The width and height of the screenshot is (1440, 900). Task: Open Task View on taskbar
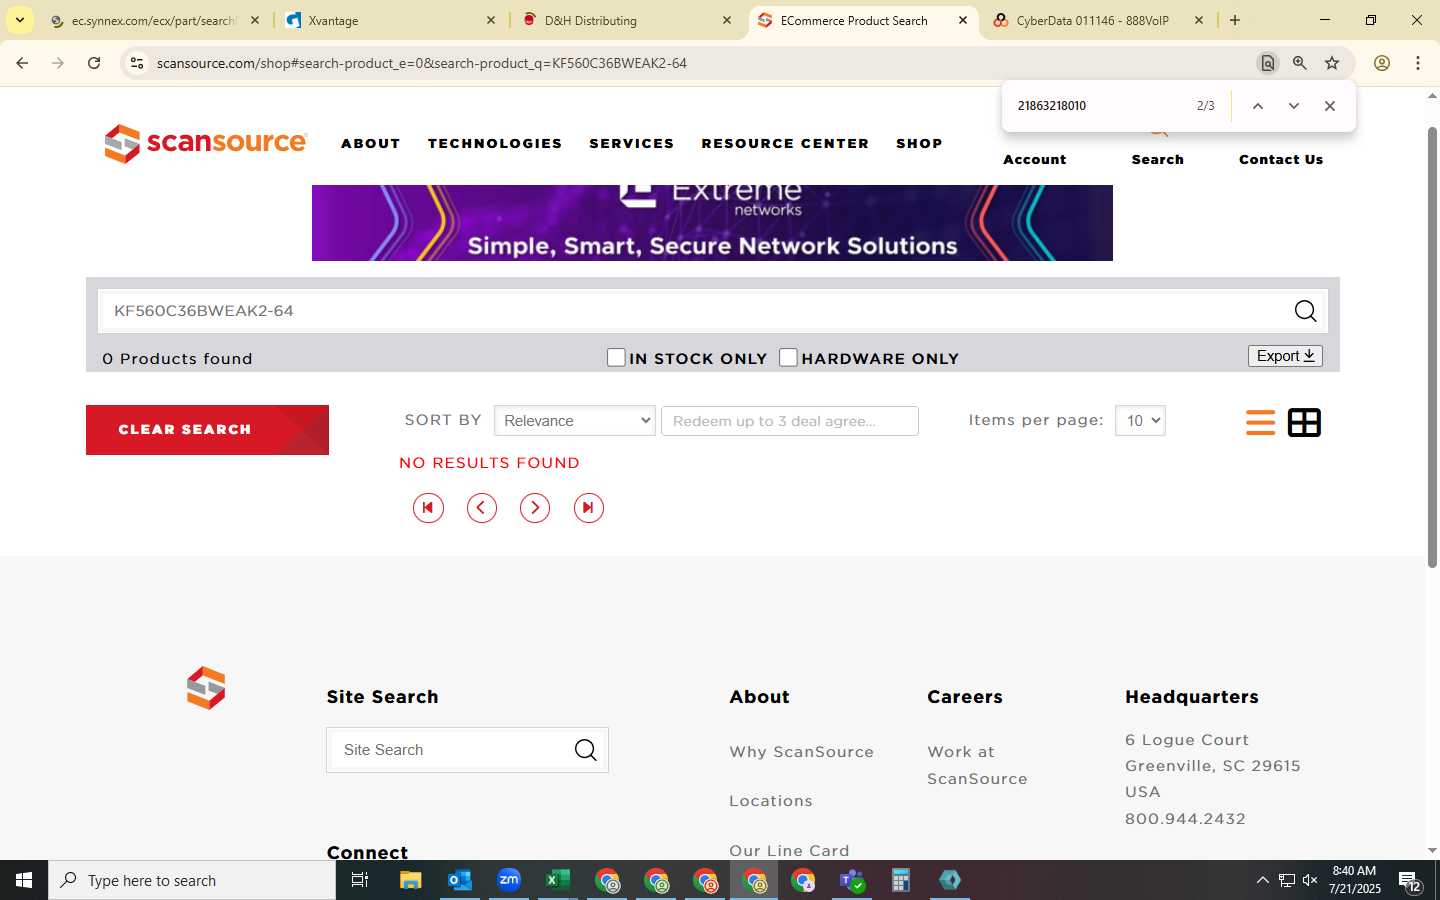[360, 880]
